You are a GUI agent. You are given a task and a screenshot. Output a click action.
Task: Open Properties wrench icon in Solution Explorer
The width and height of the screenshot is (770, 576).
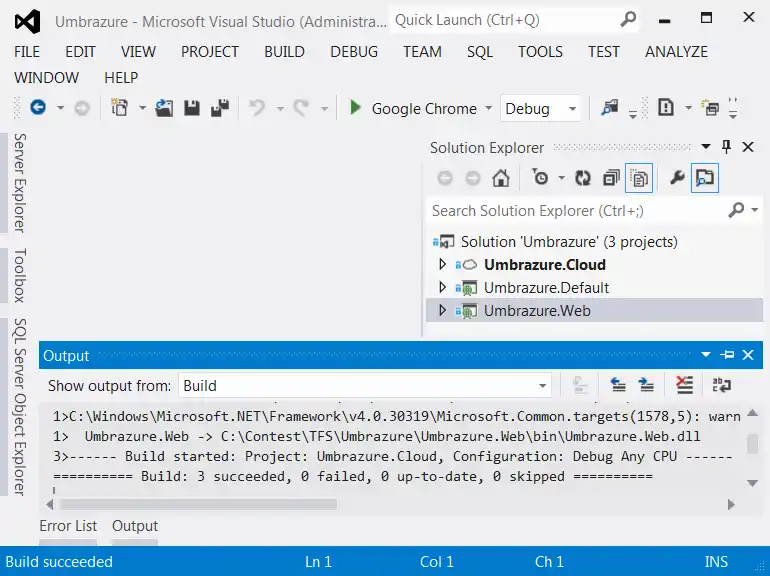(677, 177)
